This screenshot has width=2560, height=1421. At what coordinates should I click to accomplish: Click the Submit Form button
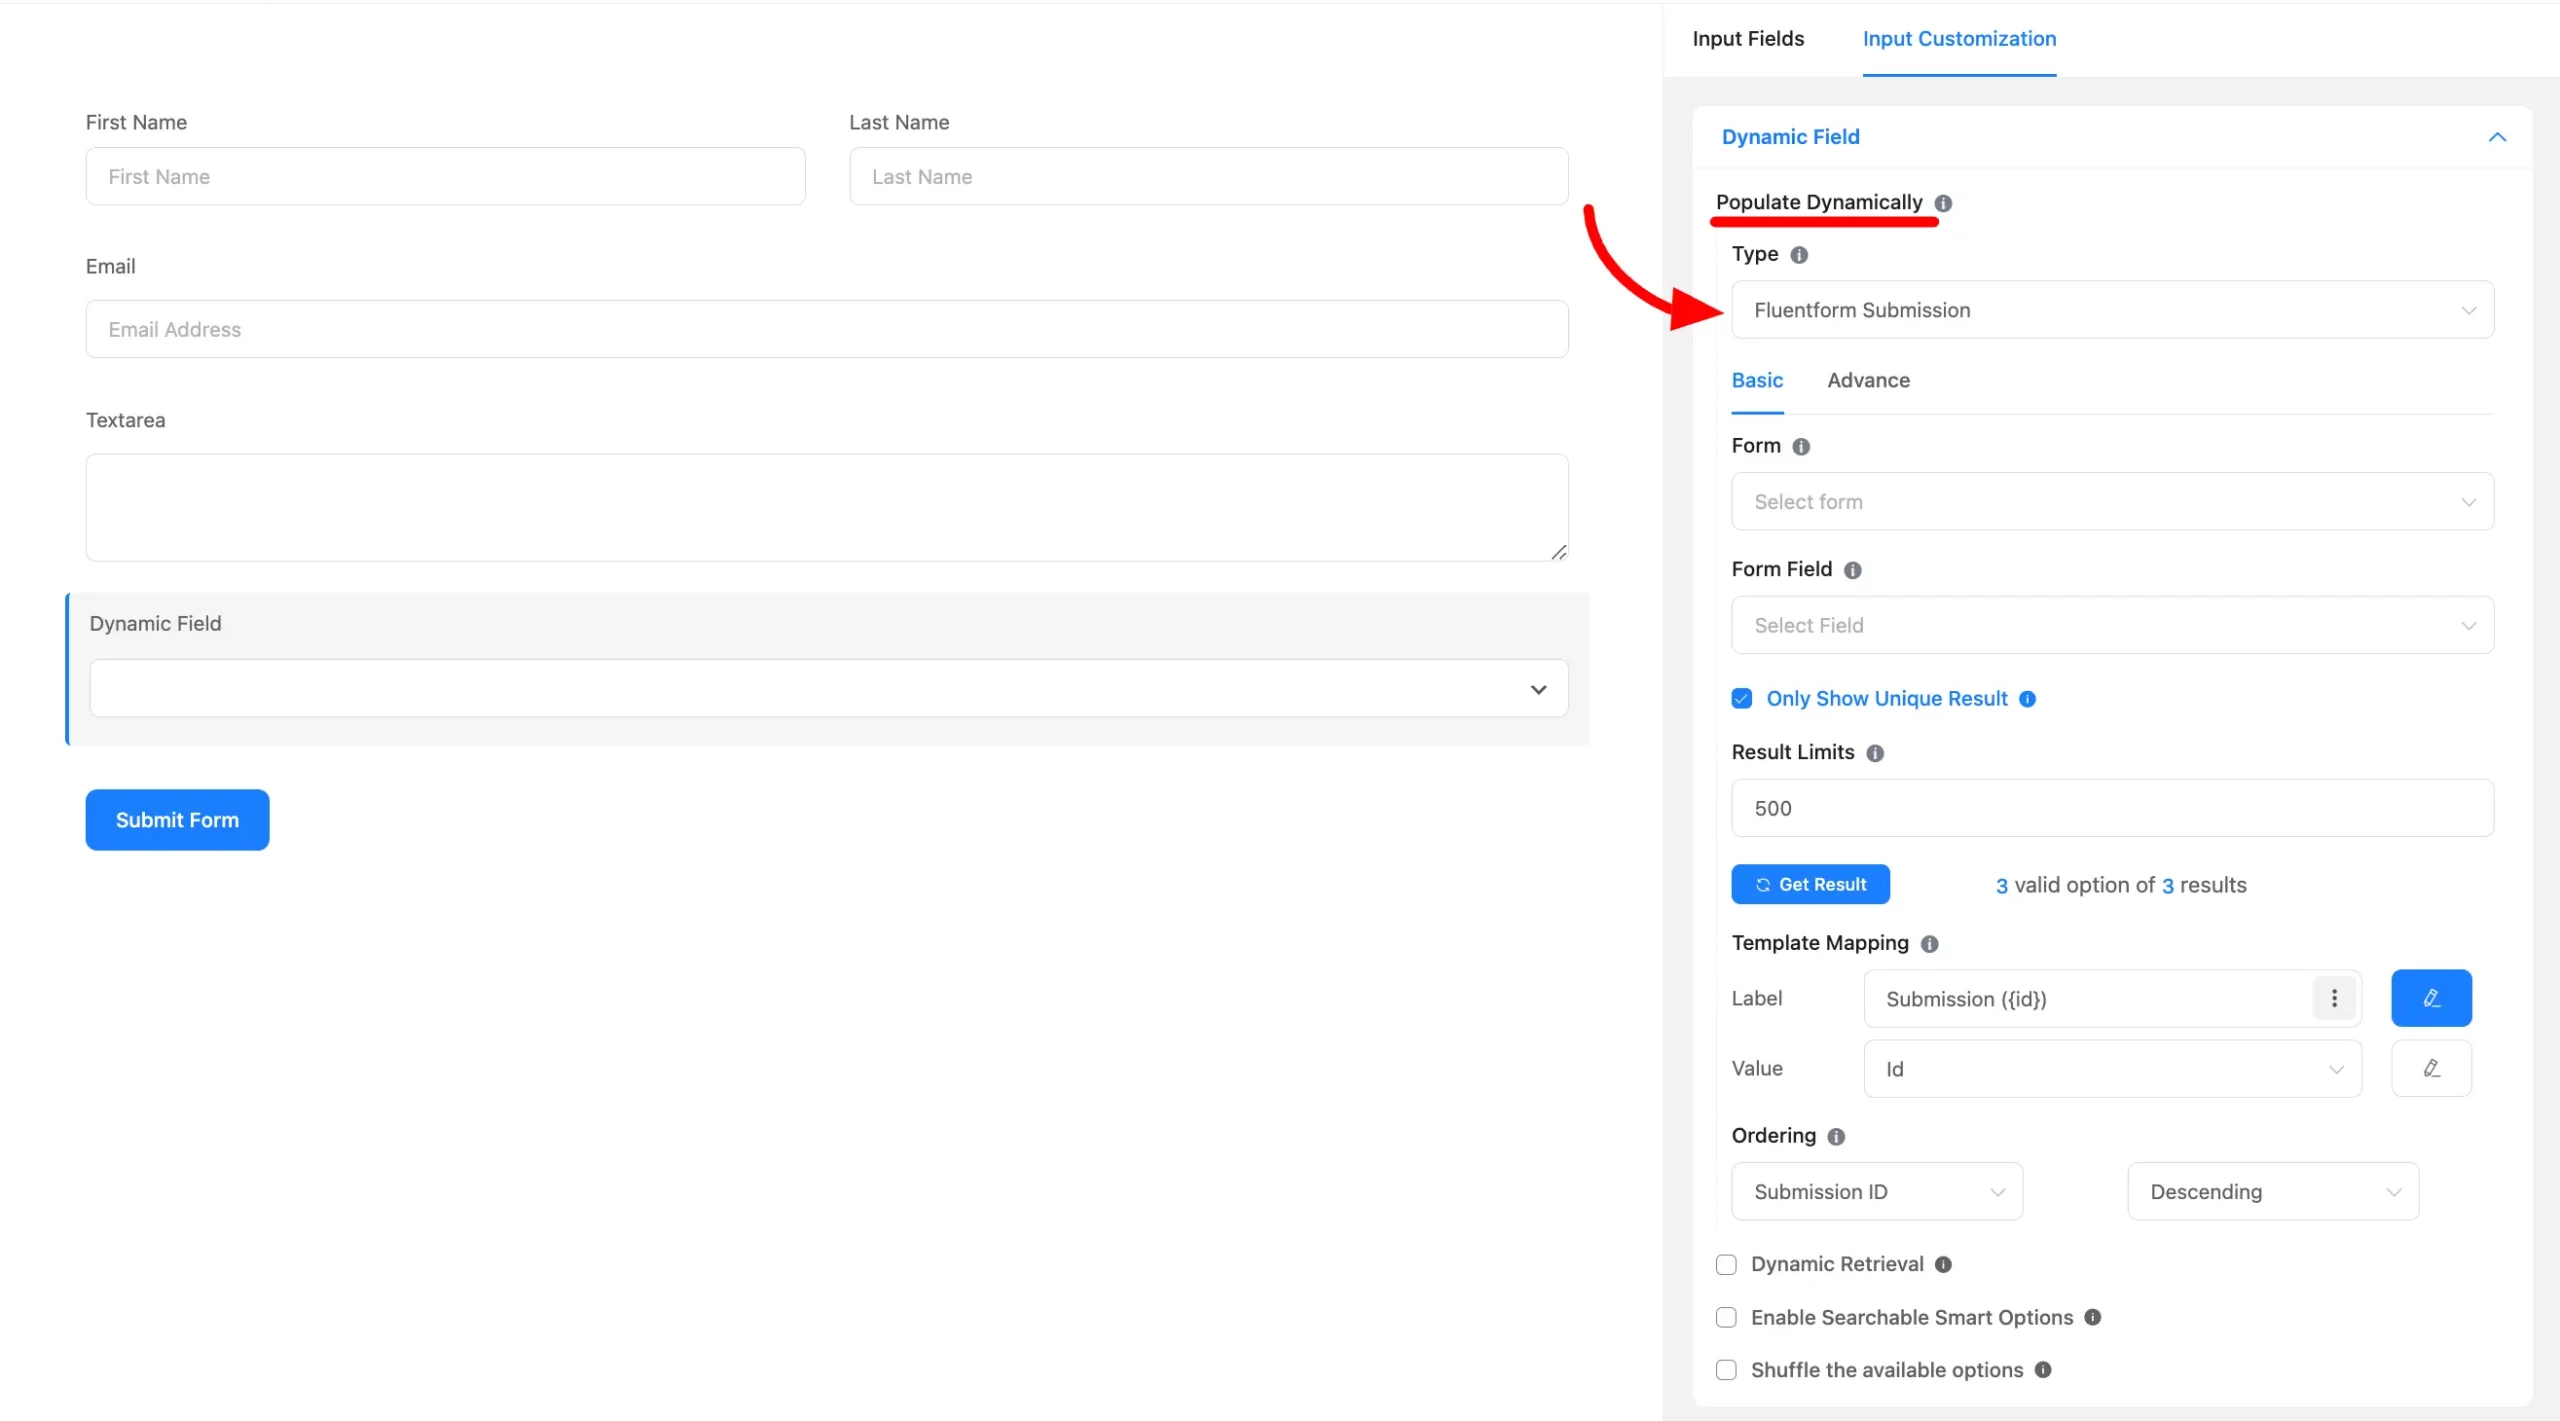(177, 819)
